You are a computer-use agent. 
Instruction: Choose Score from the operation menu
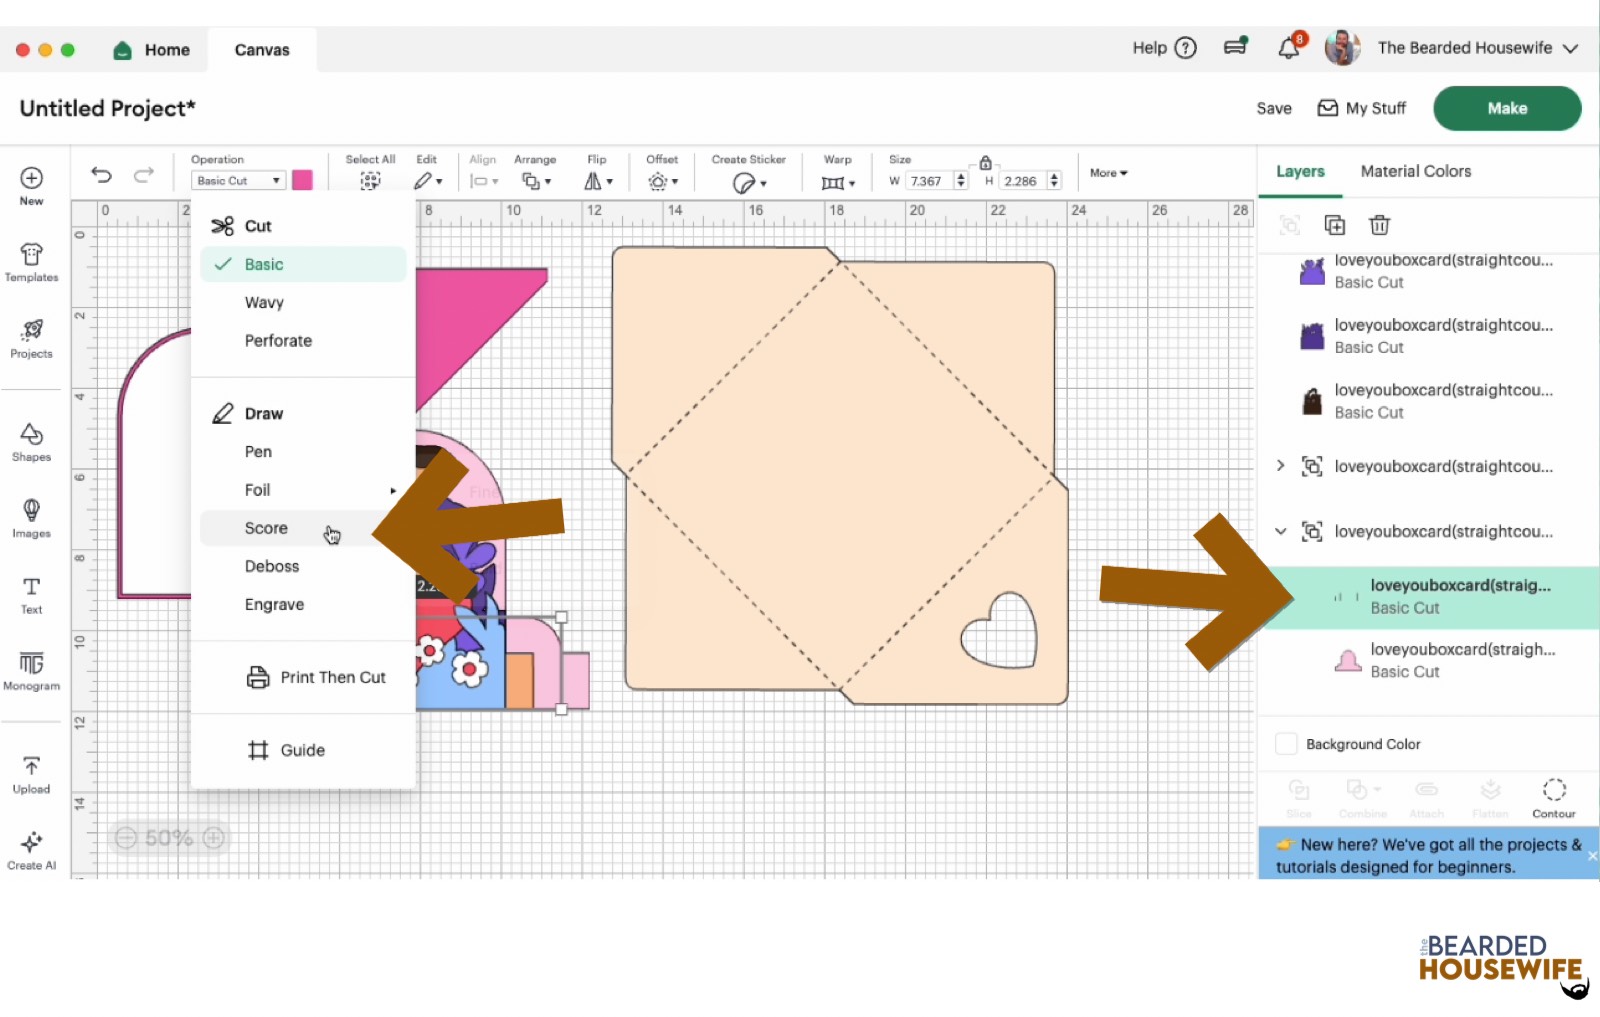point(266,528)
